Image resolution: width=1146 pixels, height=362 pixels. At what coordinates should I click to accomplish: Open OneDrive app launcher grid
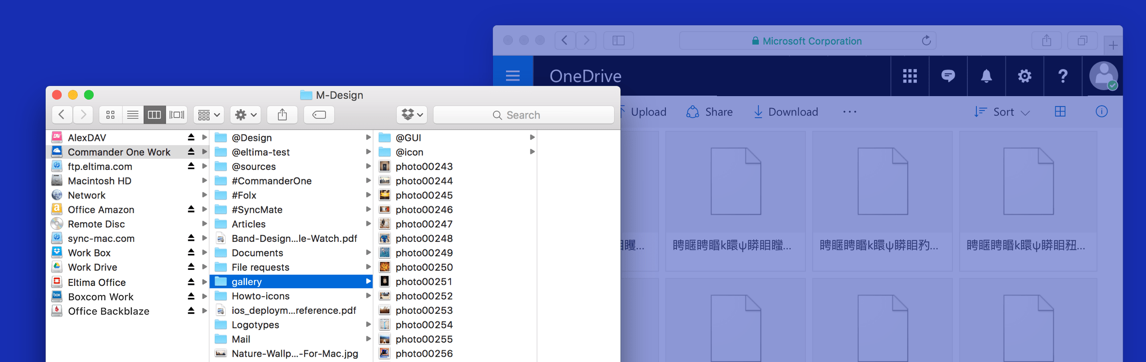pyautogui.click(x=910, y=75)
